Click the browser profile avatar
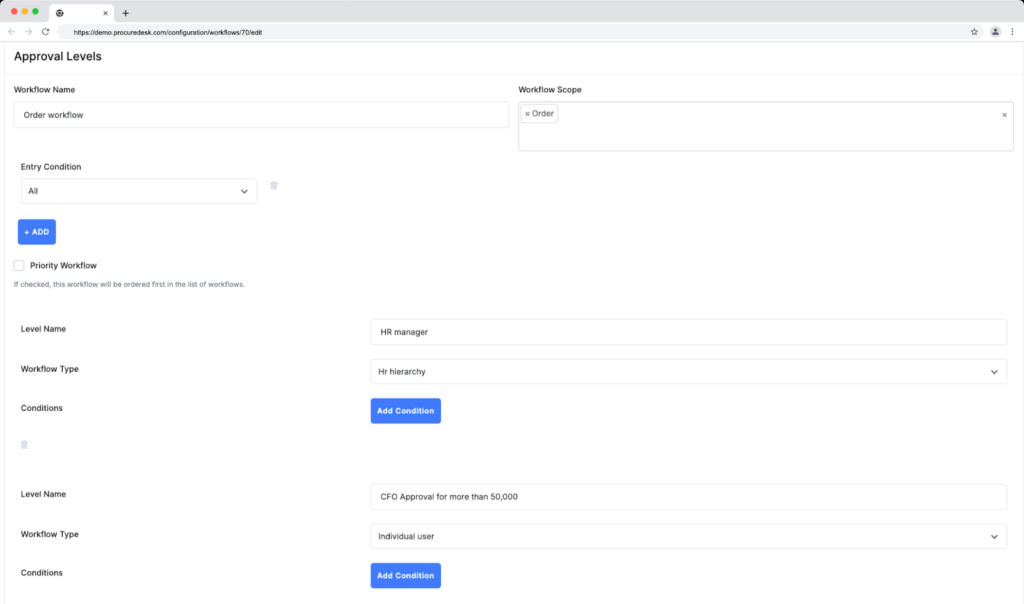1024x604 pixels. click(994, 32)
